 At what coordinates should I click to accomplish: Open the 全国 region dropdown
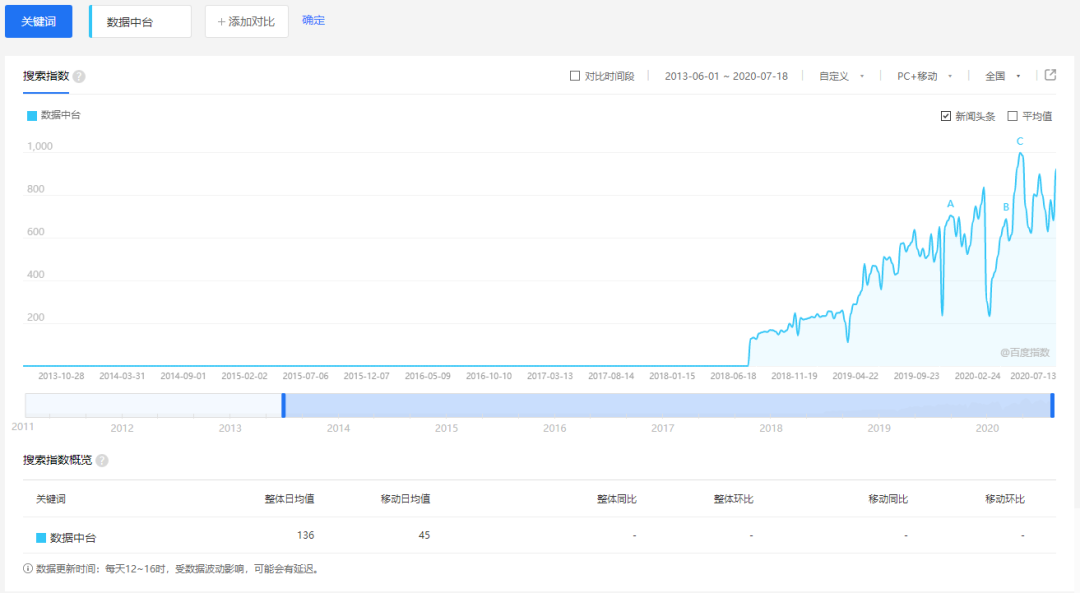1003,76
